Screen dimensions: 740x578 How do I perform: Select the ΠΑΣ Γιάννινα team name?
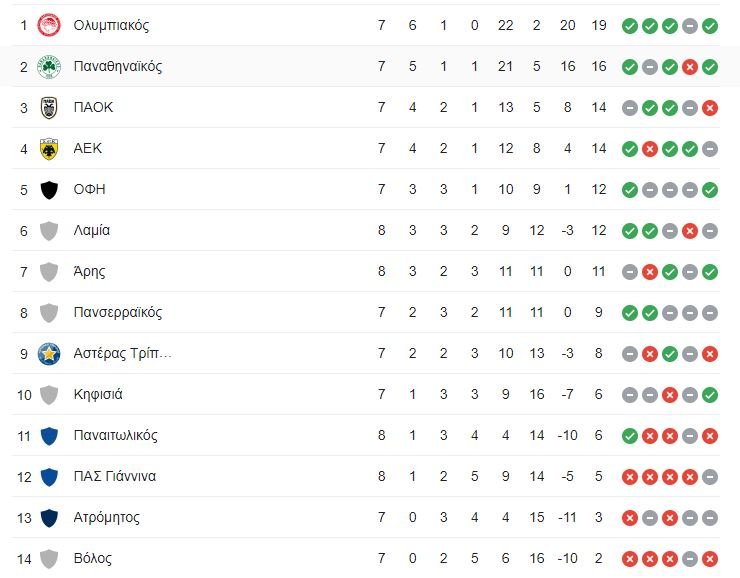tap(114, 476)
